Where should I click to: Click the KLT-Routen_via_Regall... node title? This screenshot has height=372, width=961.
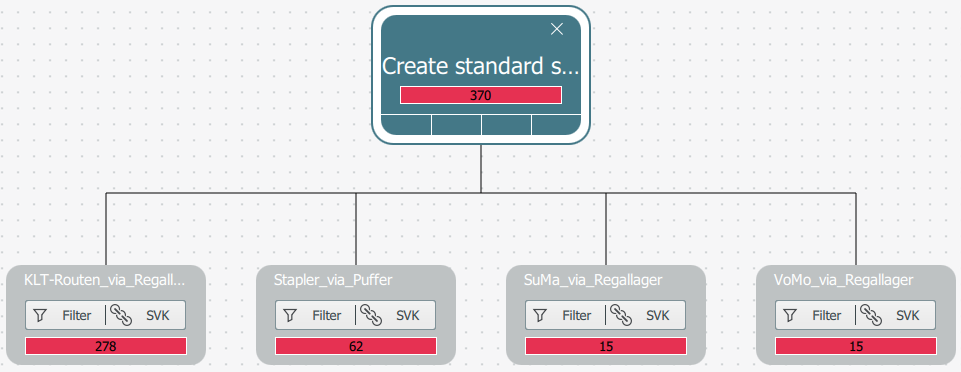pyautogui.click(x=104, y=280)
